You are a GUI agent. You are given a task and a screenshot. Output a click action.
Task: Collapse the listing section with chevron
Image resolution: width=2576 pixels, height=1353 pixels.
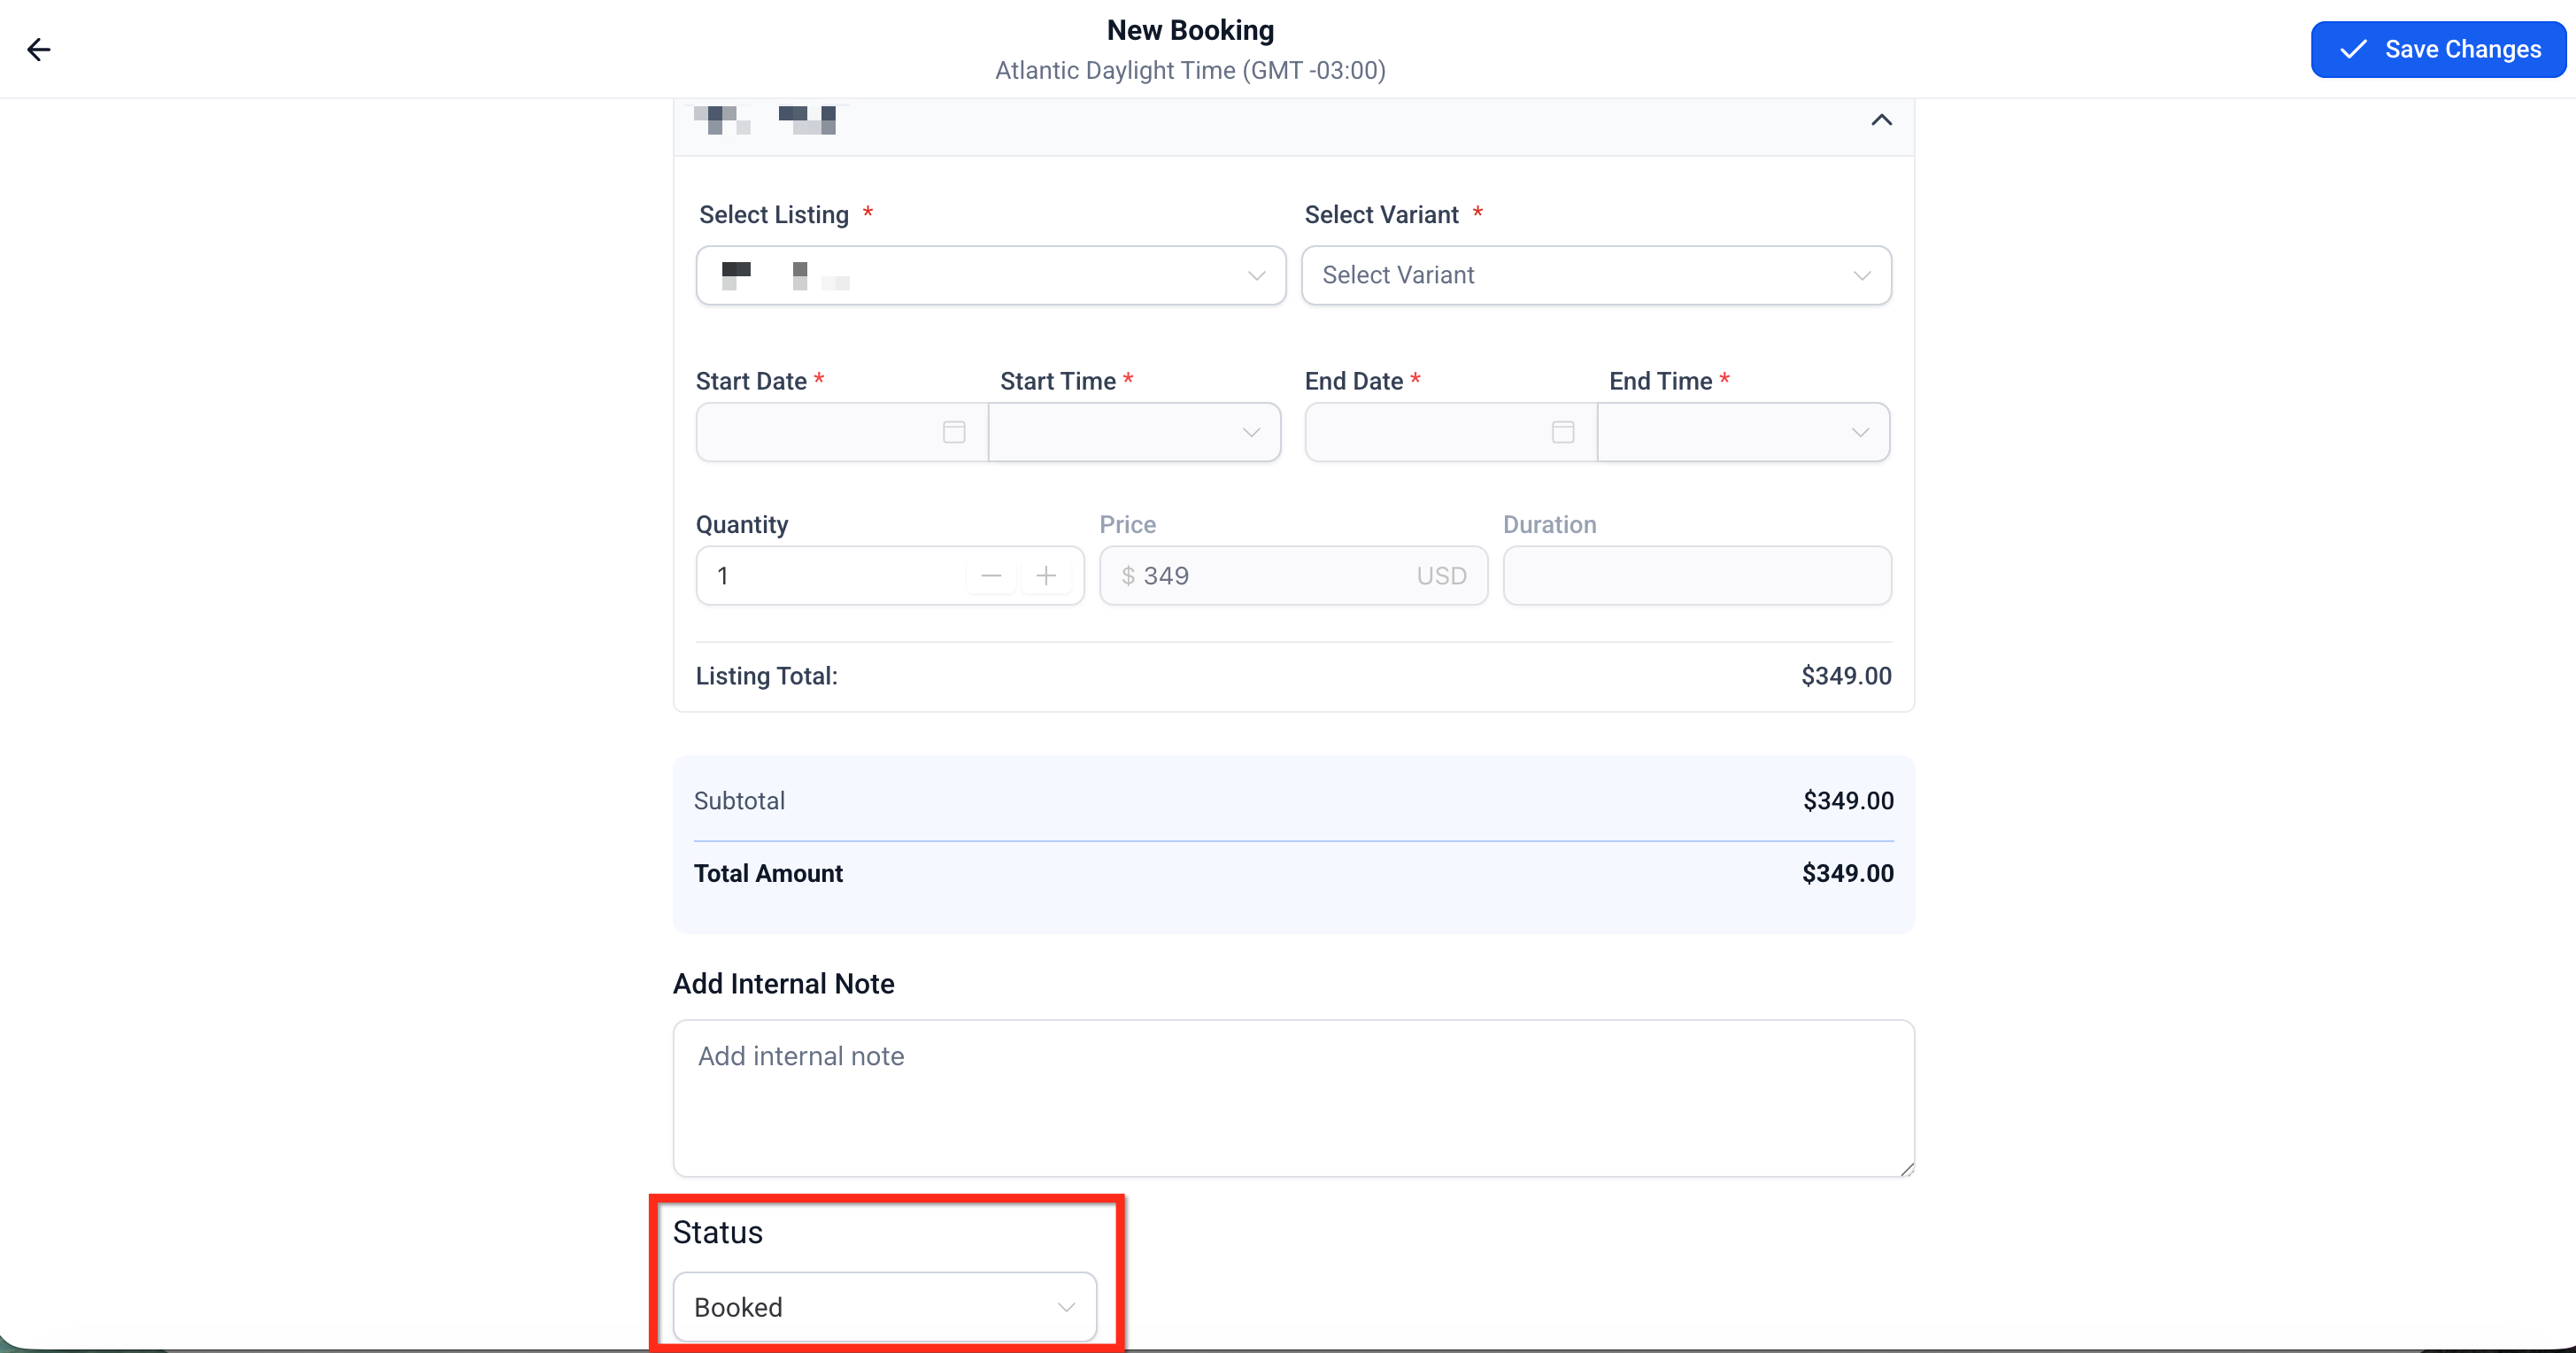[1881, 120]
